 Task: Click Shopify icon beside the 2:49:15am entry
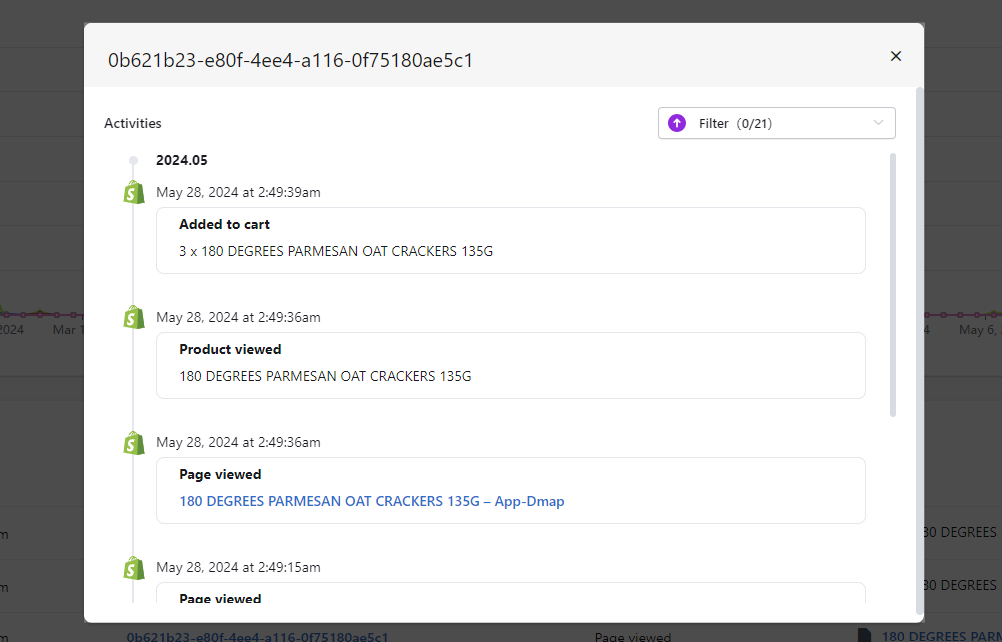(x=134, y=567)
